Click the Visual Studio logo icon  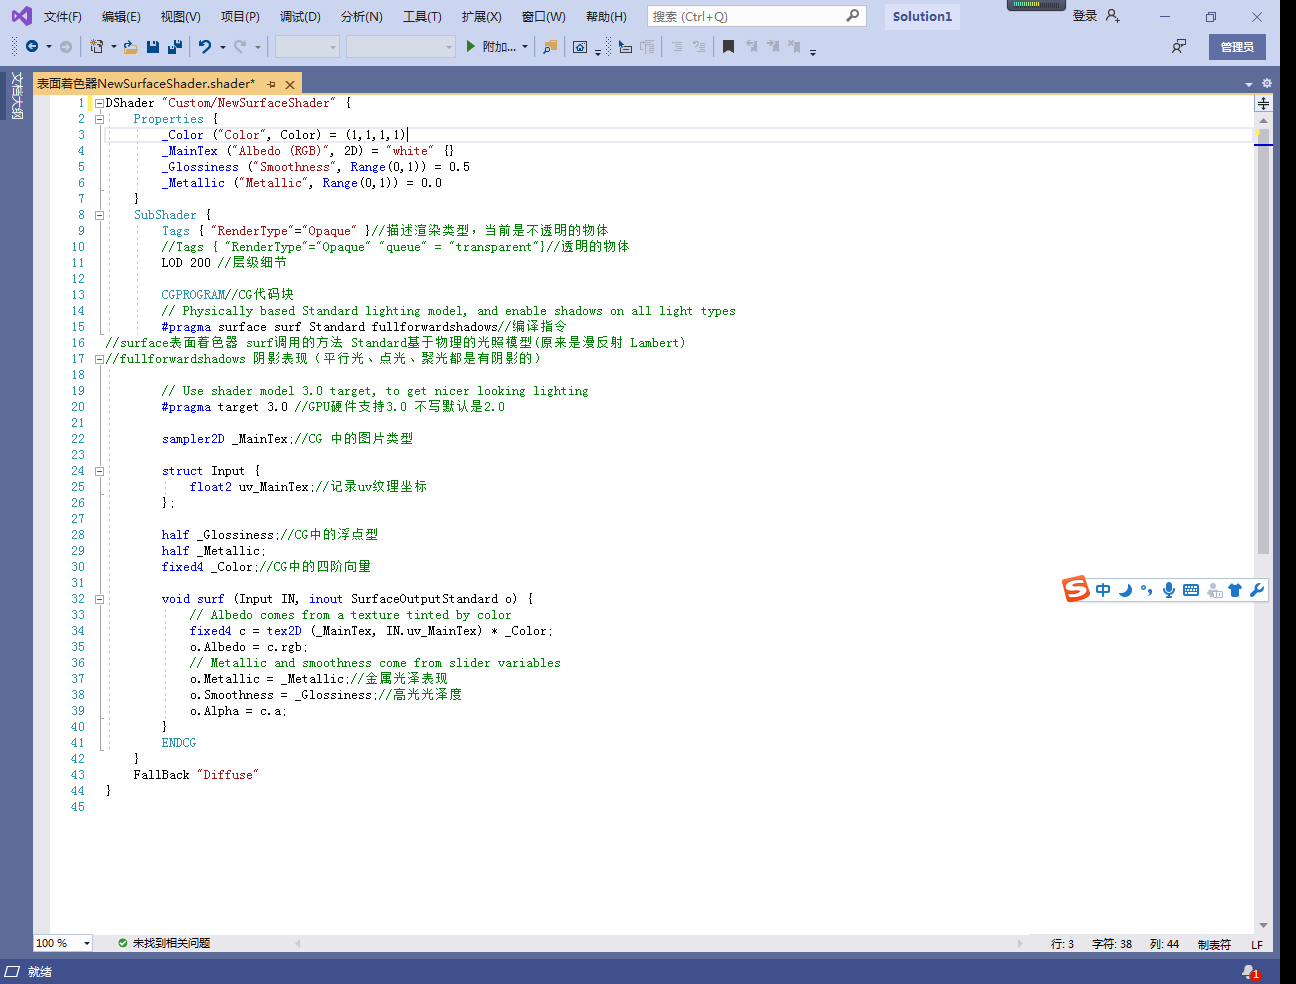coord(21,16)
